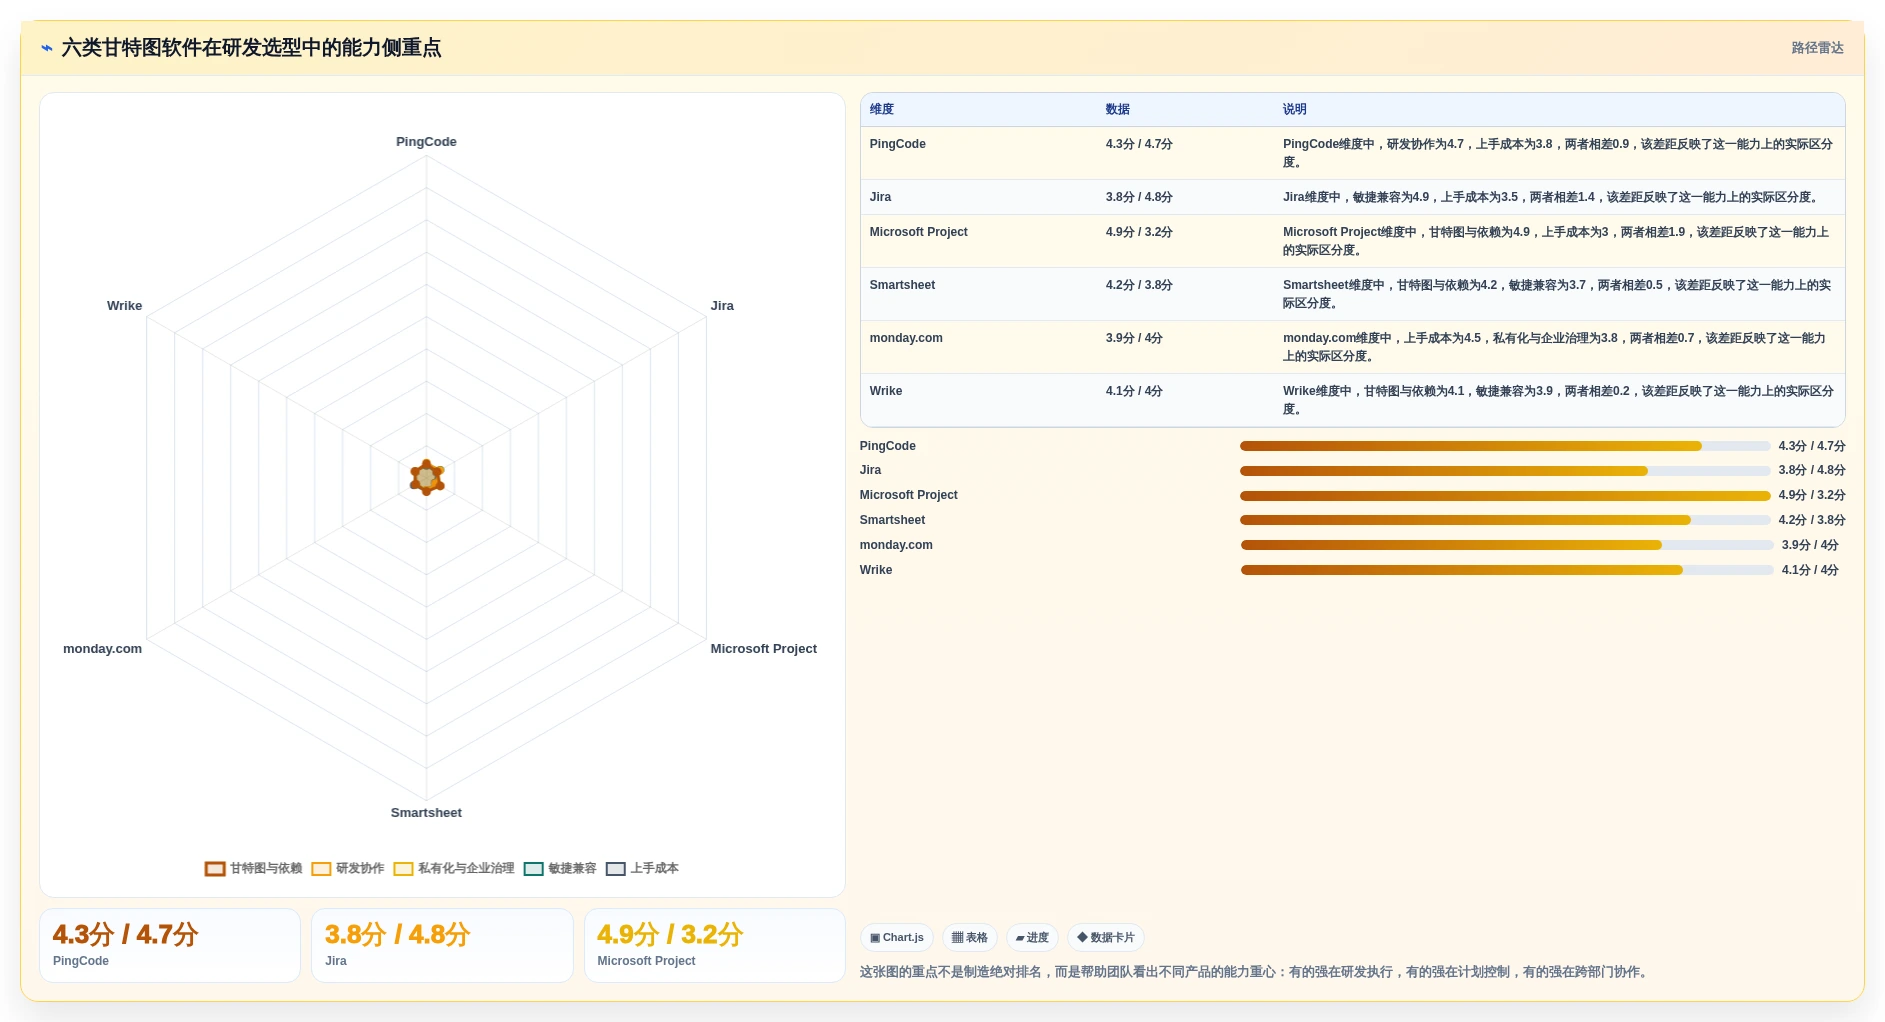Click the Wrike progress bar

[x=1507, y=570]
